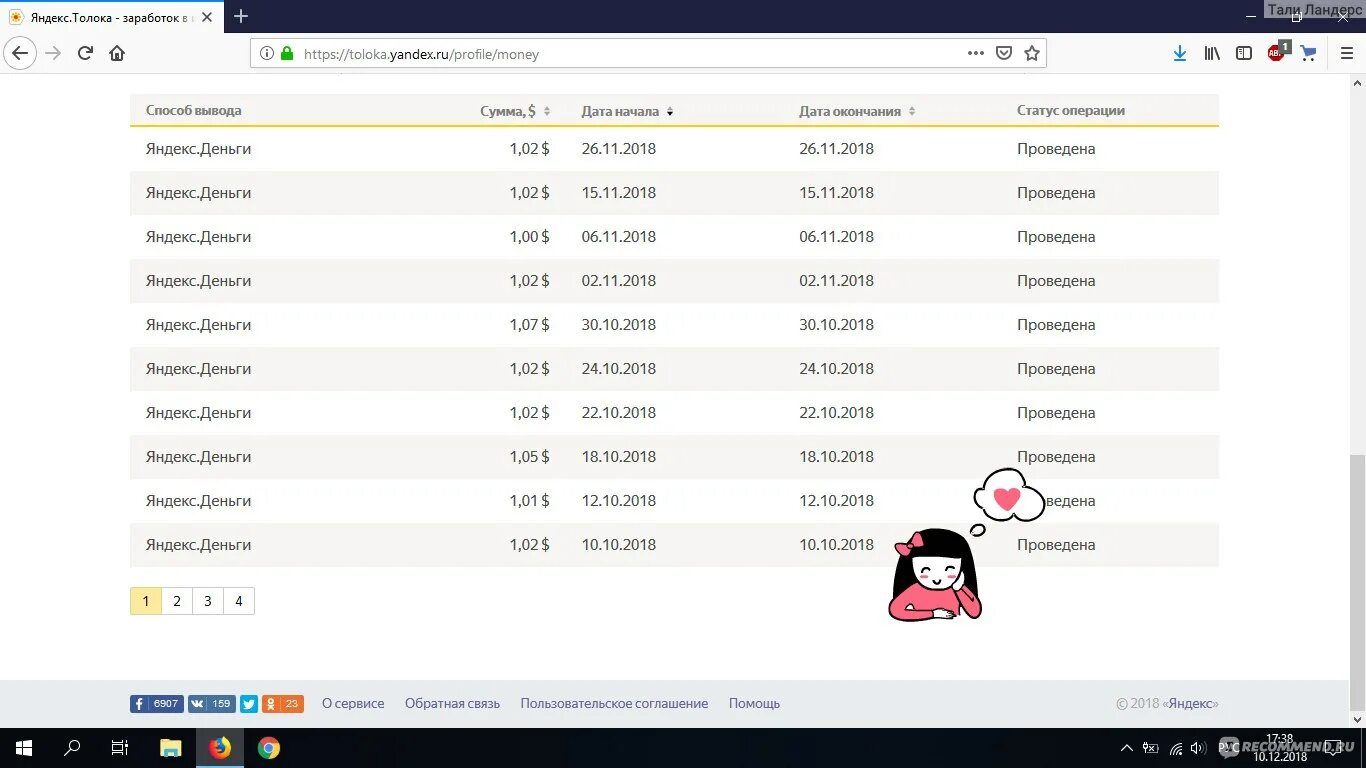Click the volume icon in system tray
The image size is (1366, 768).
pos(1198,748)
